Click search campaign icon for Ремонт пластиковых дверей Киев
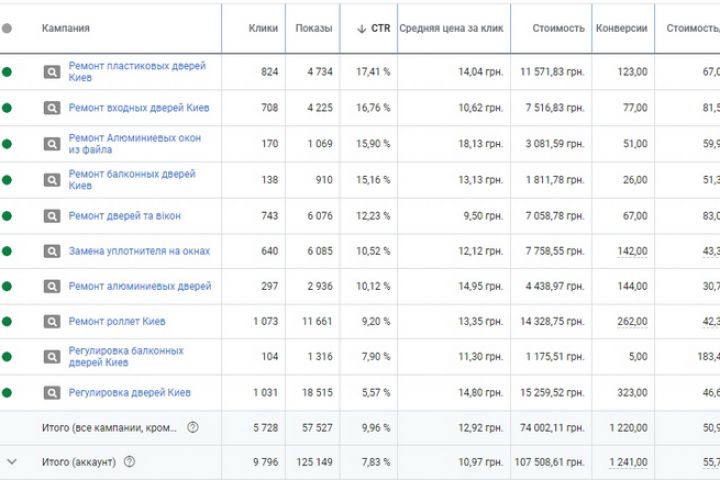Screen dimensions: 720x480 pos(52,72)
